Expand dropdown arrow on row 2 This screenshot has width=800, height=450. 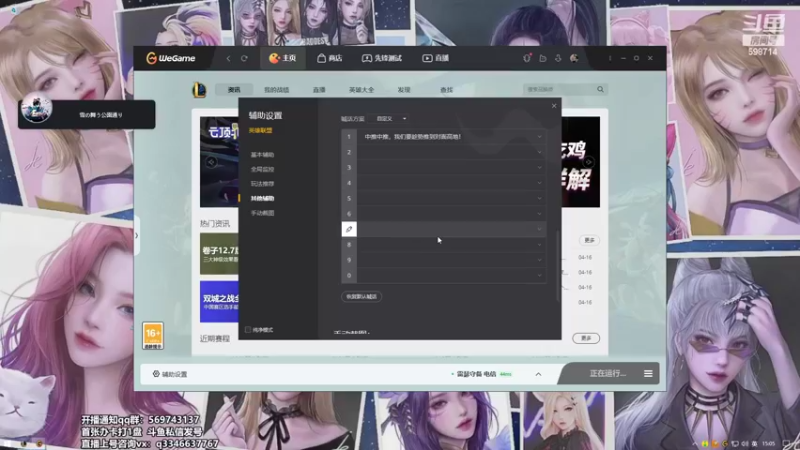[x=539, y=152]
